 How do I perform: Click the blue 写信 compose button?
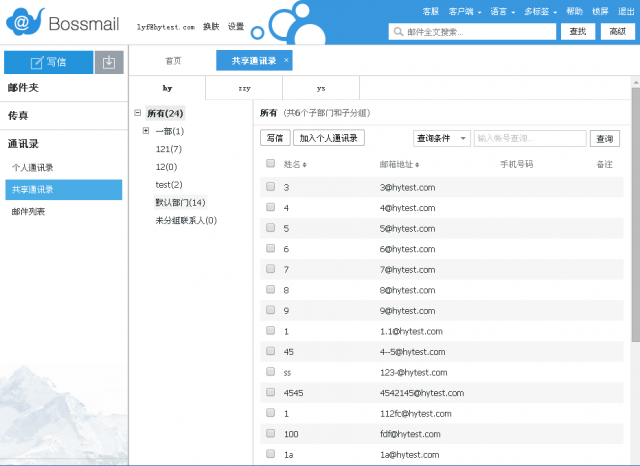click(49, 62)
